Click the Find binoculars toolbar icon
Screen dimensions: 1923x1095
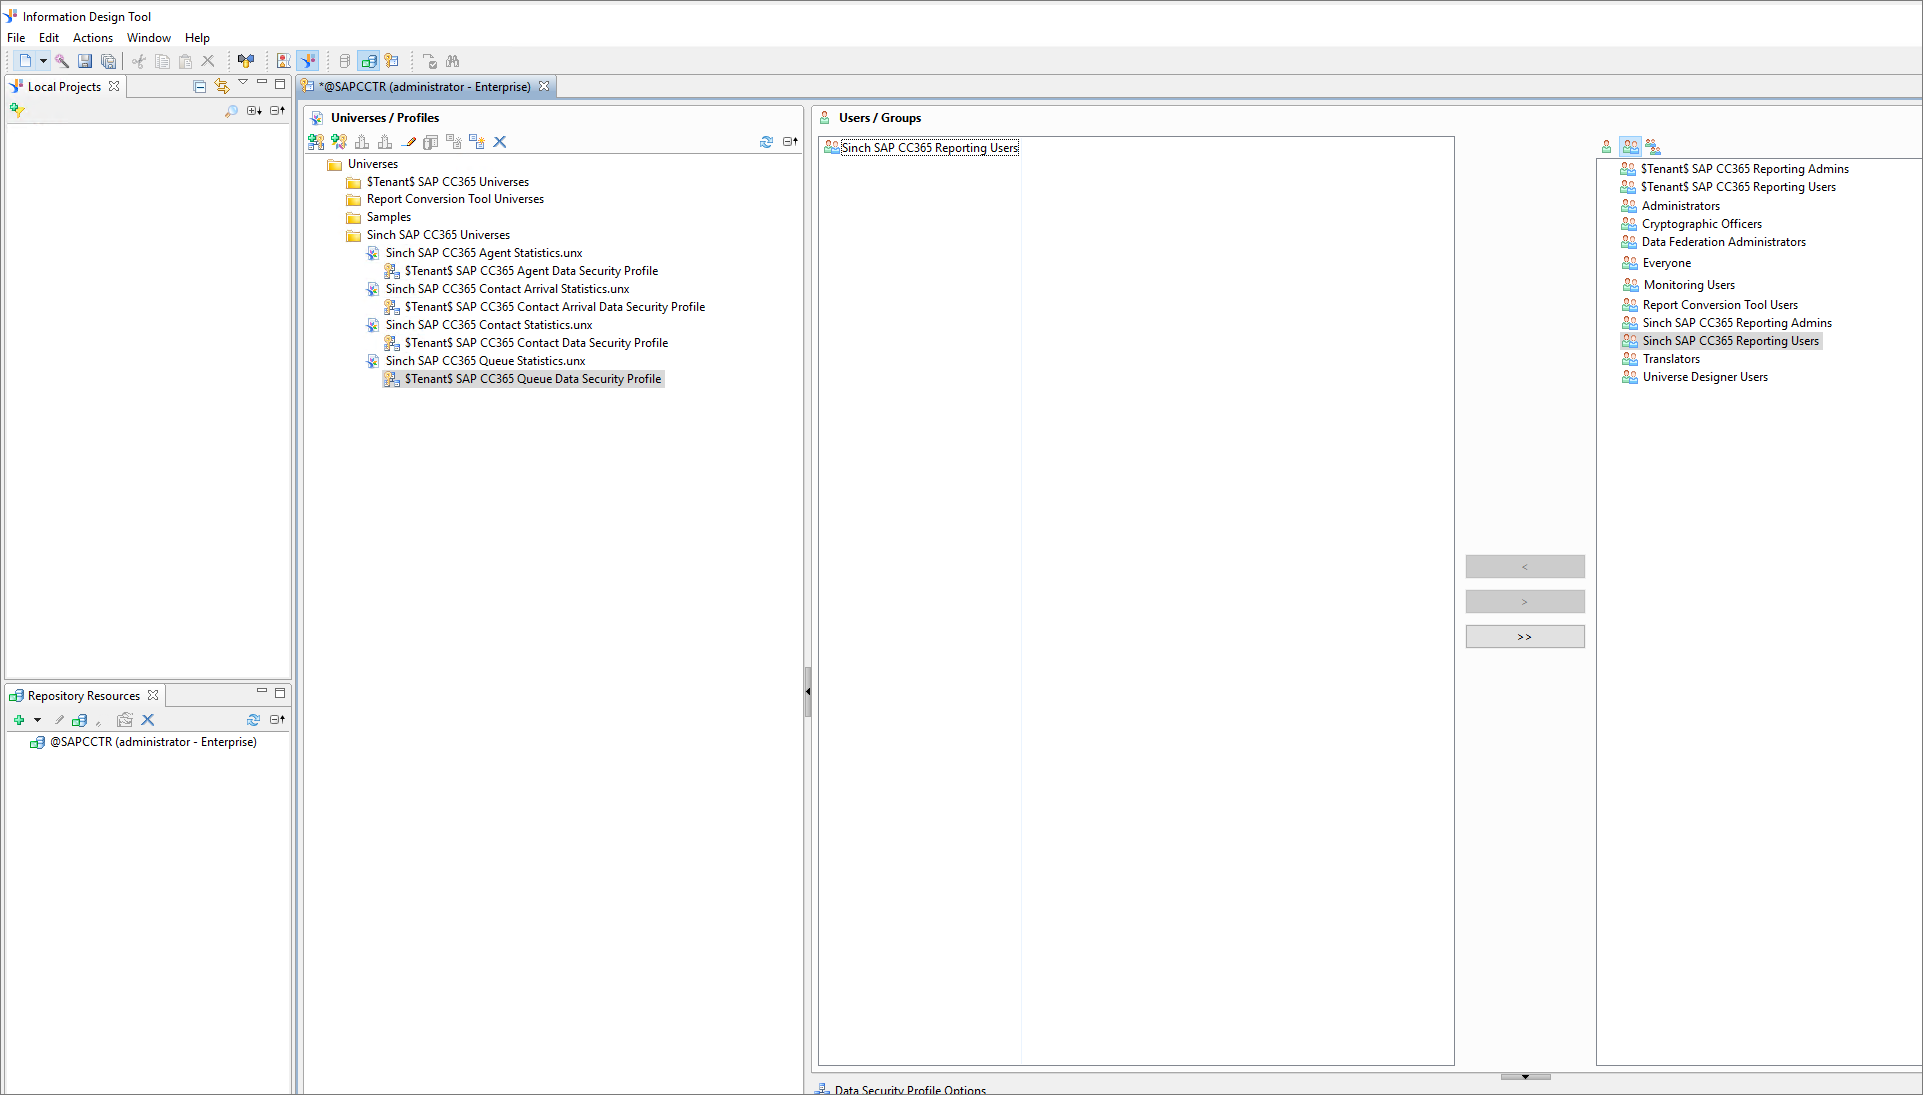point(453,61)
